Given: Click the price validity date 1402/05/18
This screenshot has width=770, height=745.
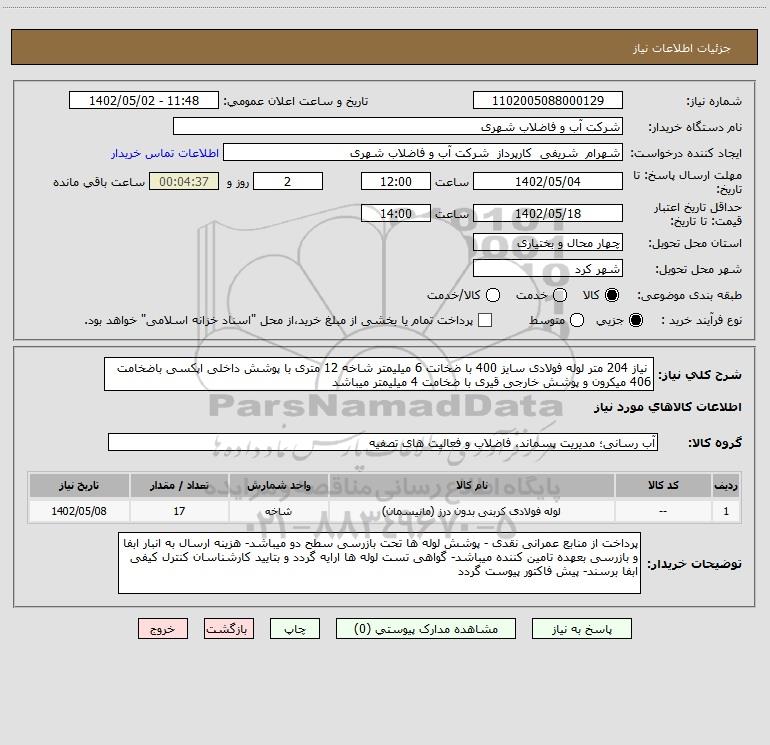Looking at the screenshot, I should [x=548, y=213].
